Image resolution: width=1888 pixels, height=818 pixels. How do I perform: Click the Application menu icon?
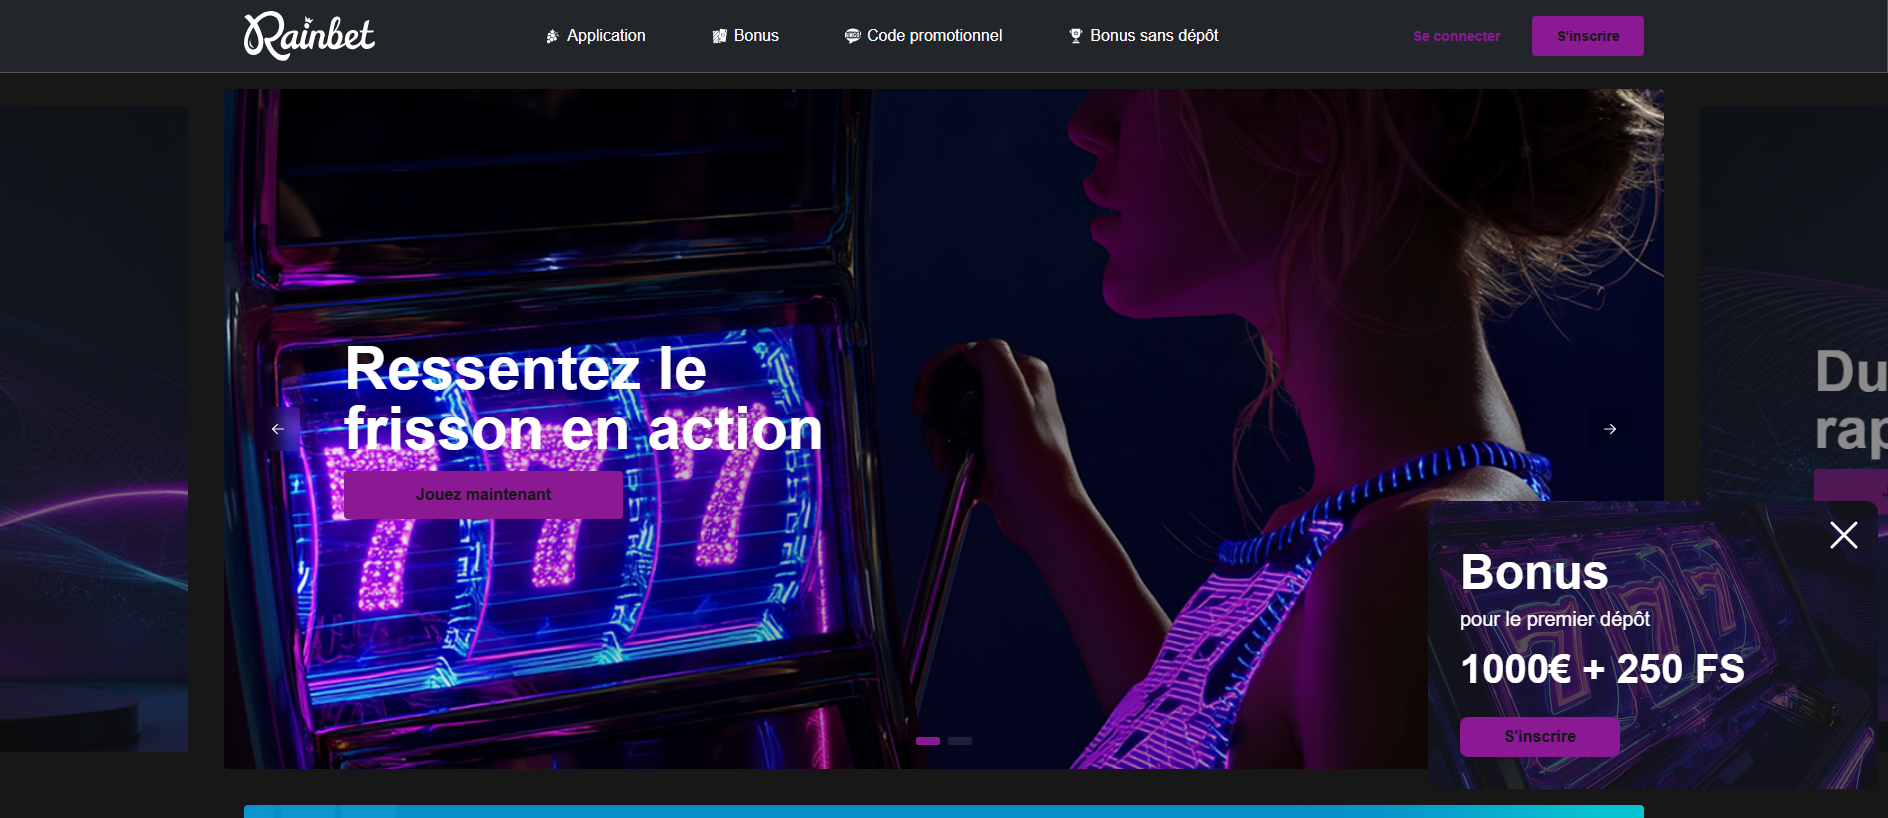tap(552, 36)
